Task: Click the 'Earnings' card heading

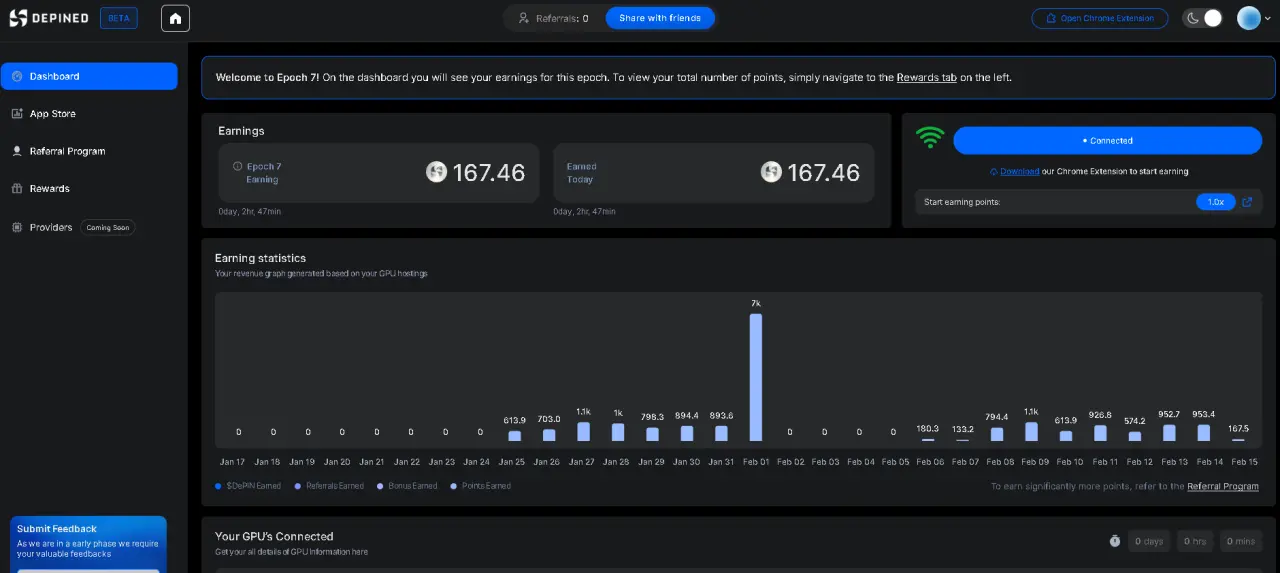Action: click(241, 131)
